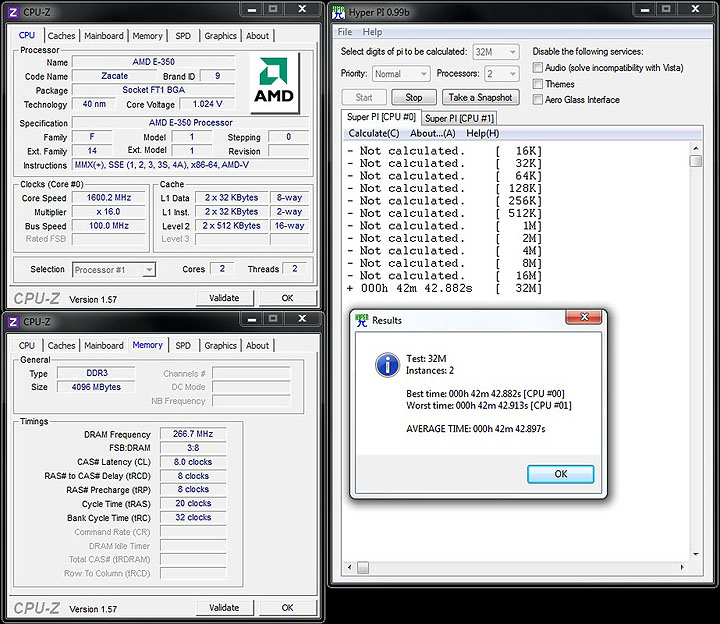Click the AMD logo in CPU-Z processor panel

pyautogui.click(x=274, y=83)
